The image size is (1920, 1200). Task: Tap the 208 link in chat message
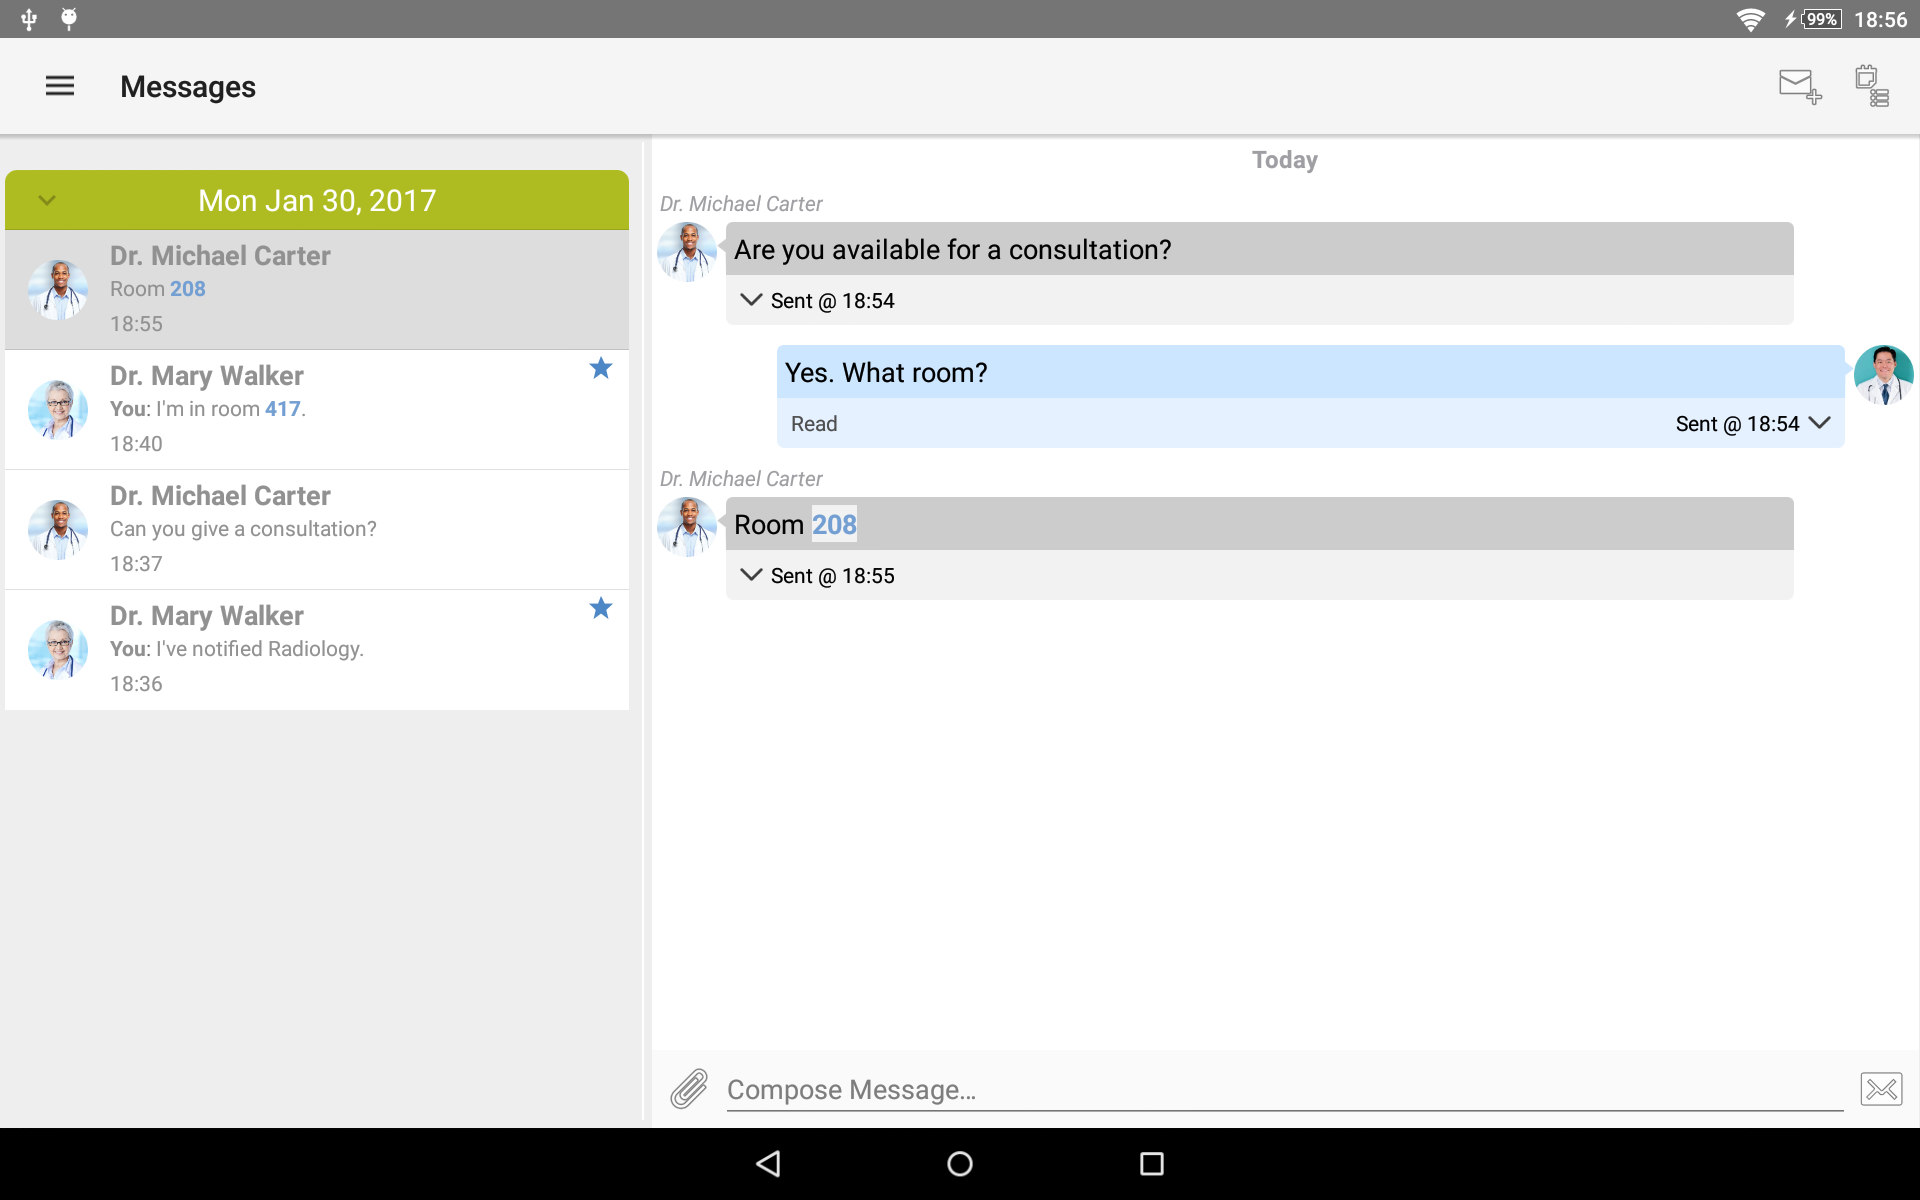(834, 524)
